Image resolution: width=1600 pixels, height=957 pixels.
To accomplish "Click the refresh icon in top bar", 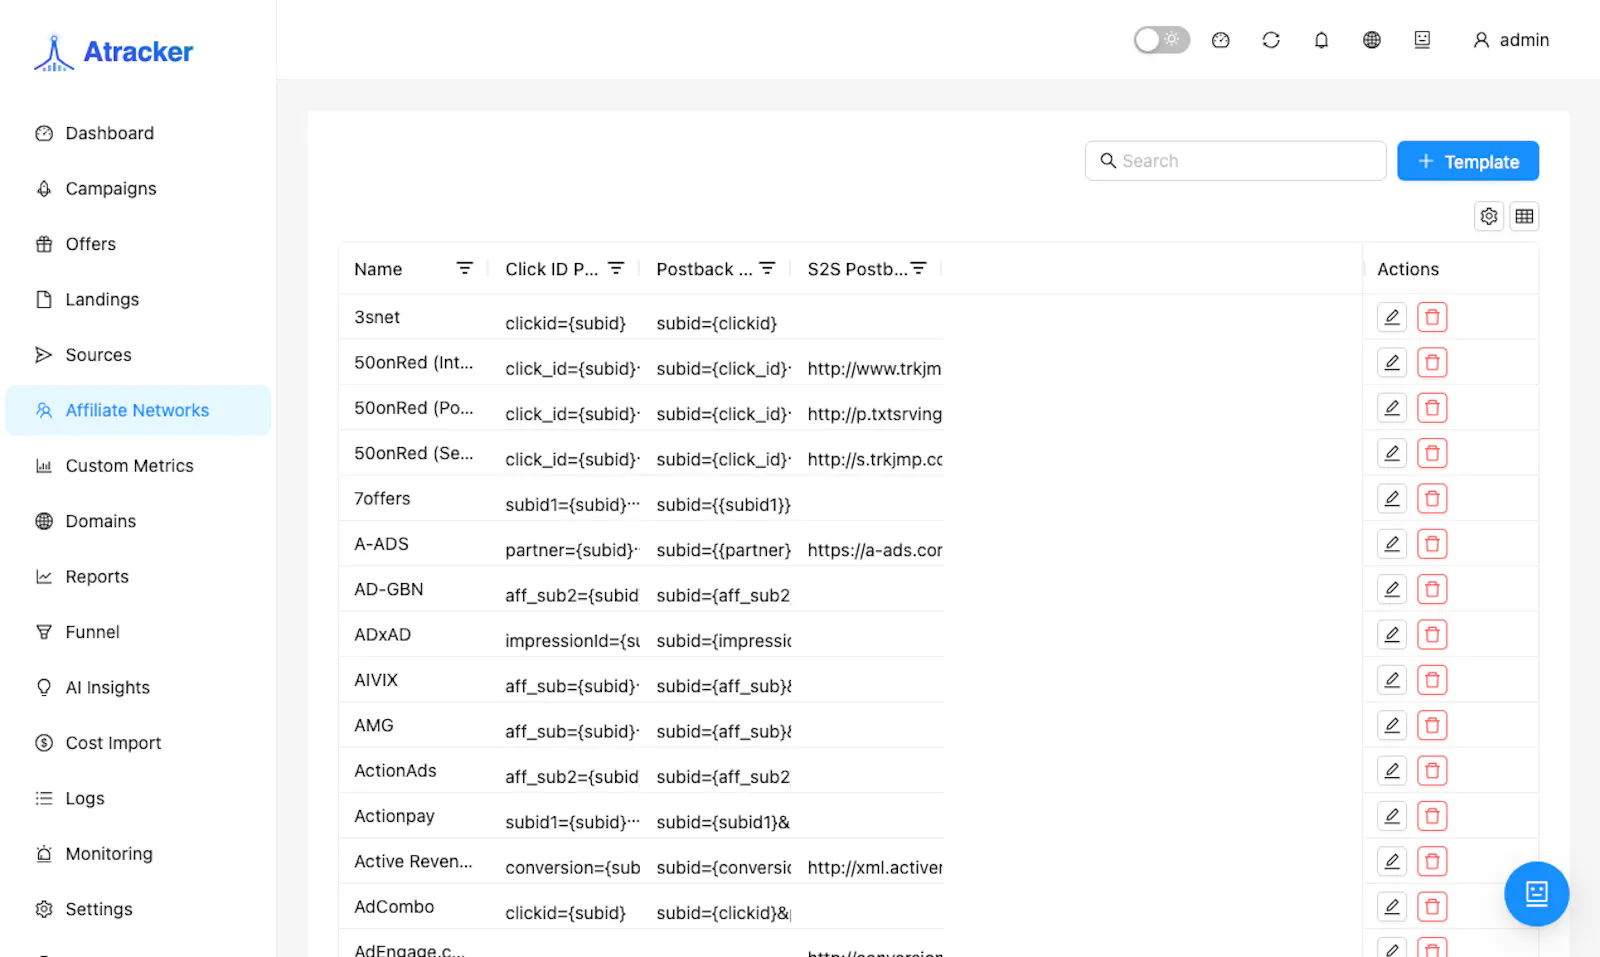I will (x=1271, y=40).
